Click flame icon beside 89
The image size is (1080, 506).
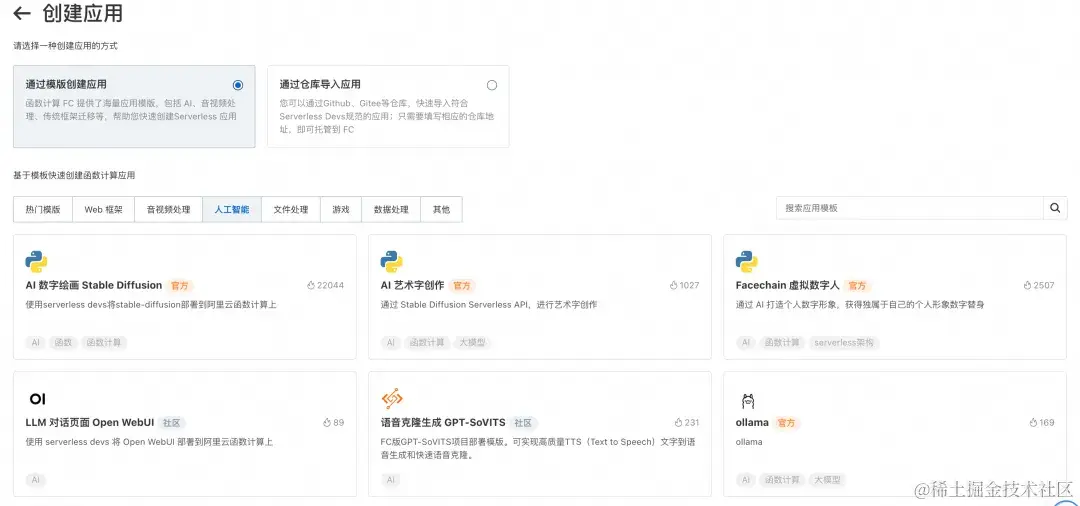click(326, 423)
